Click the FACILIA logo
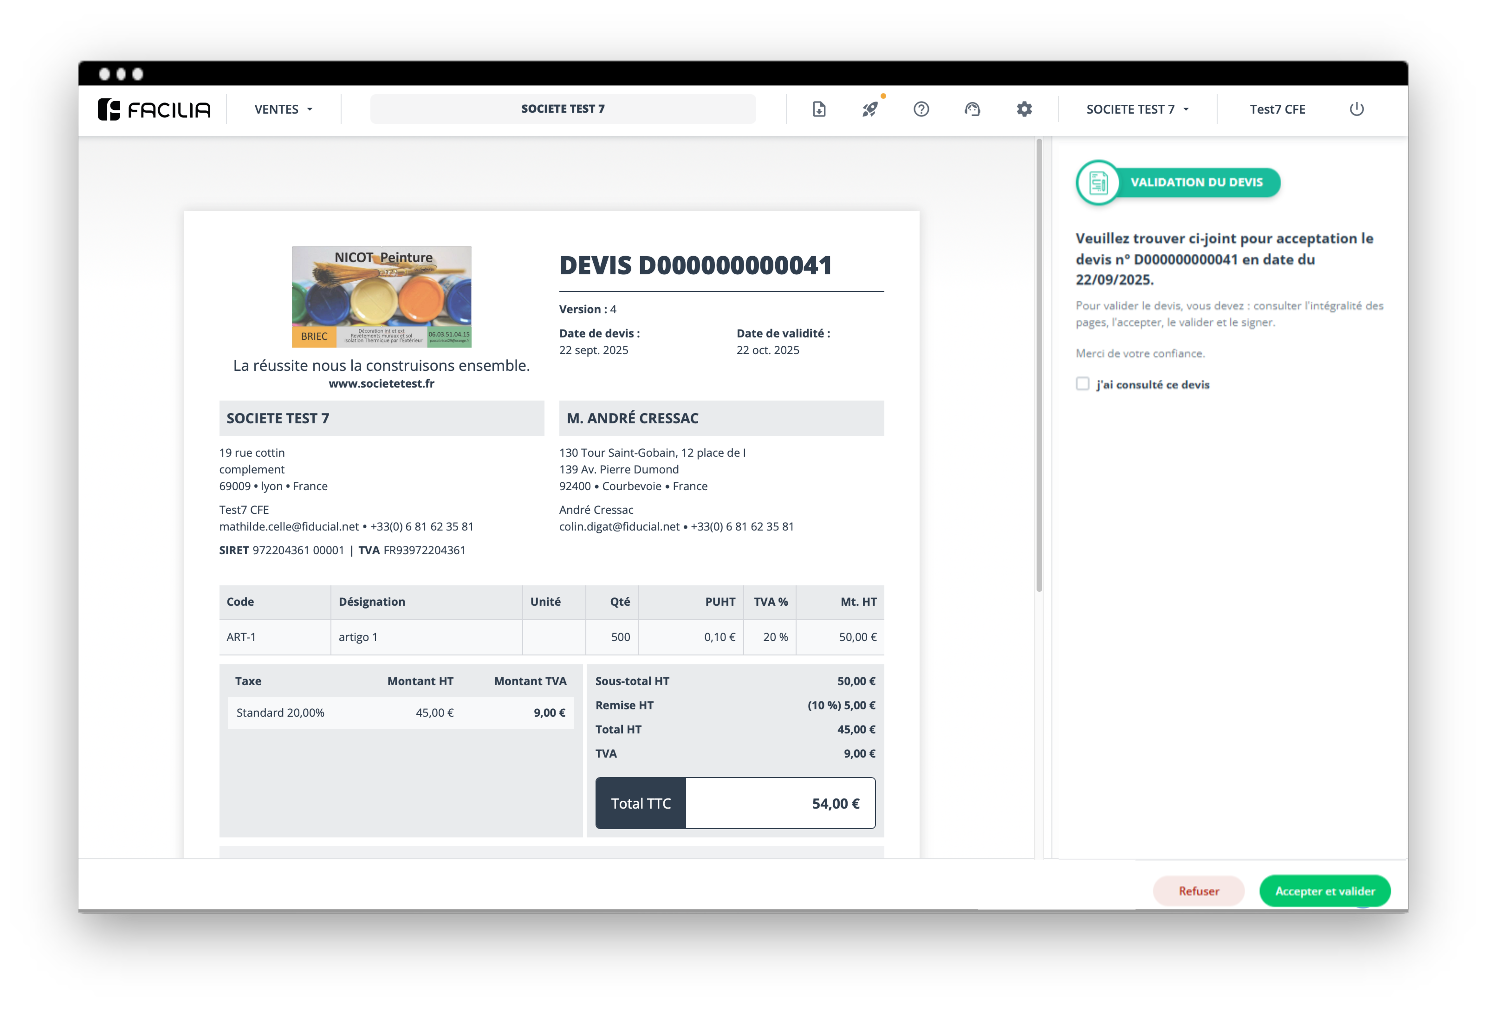The height and width of the screenshot is (1010, 1487). pyautogui.click(x=155, y=109)
